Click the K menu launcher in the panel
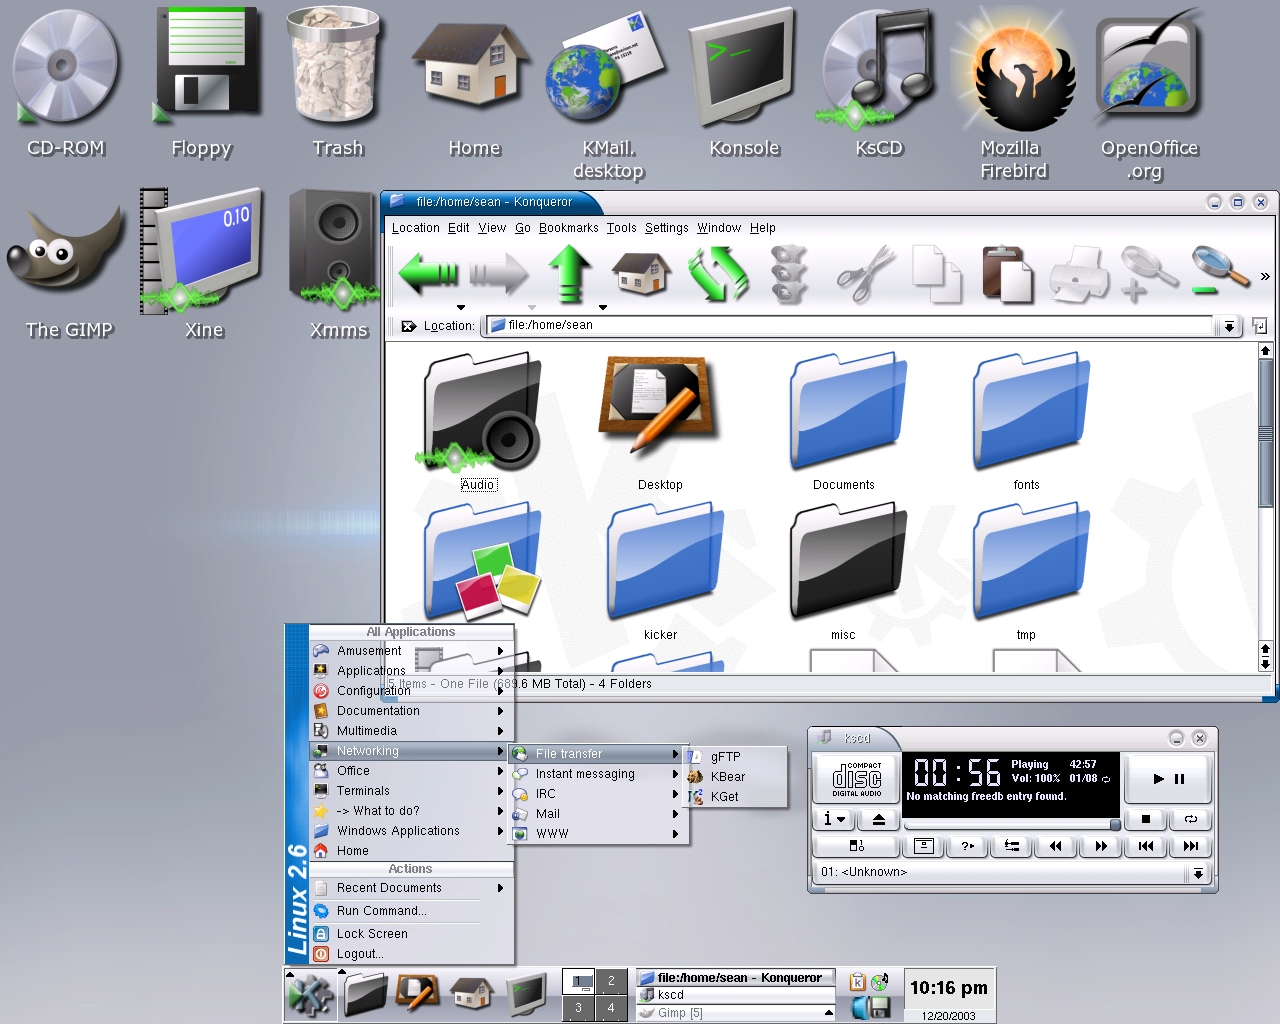The width and height of the screenshot is (1280, 1024). [310, 994]
